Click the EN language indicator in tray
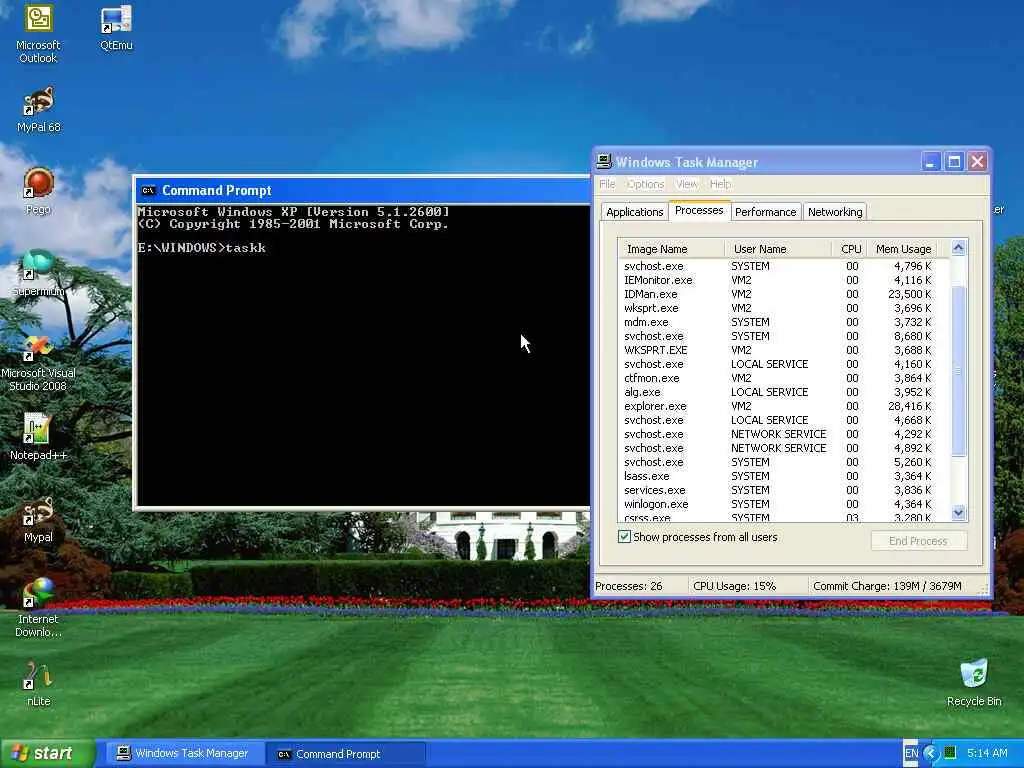Viewport: 1024px width, 768px height. 911,753
